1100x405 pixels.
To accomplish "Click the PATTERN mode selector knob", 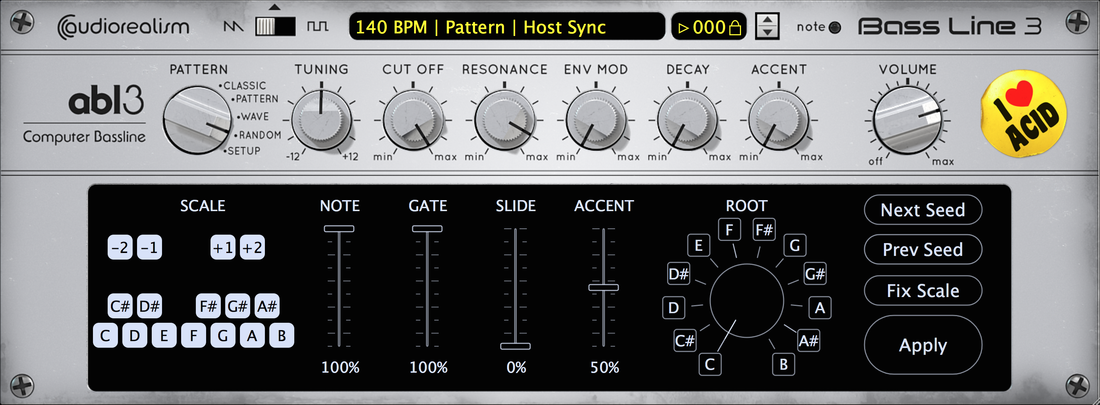I will [198, 121].
